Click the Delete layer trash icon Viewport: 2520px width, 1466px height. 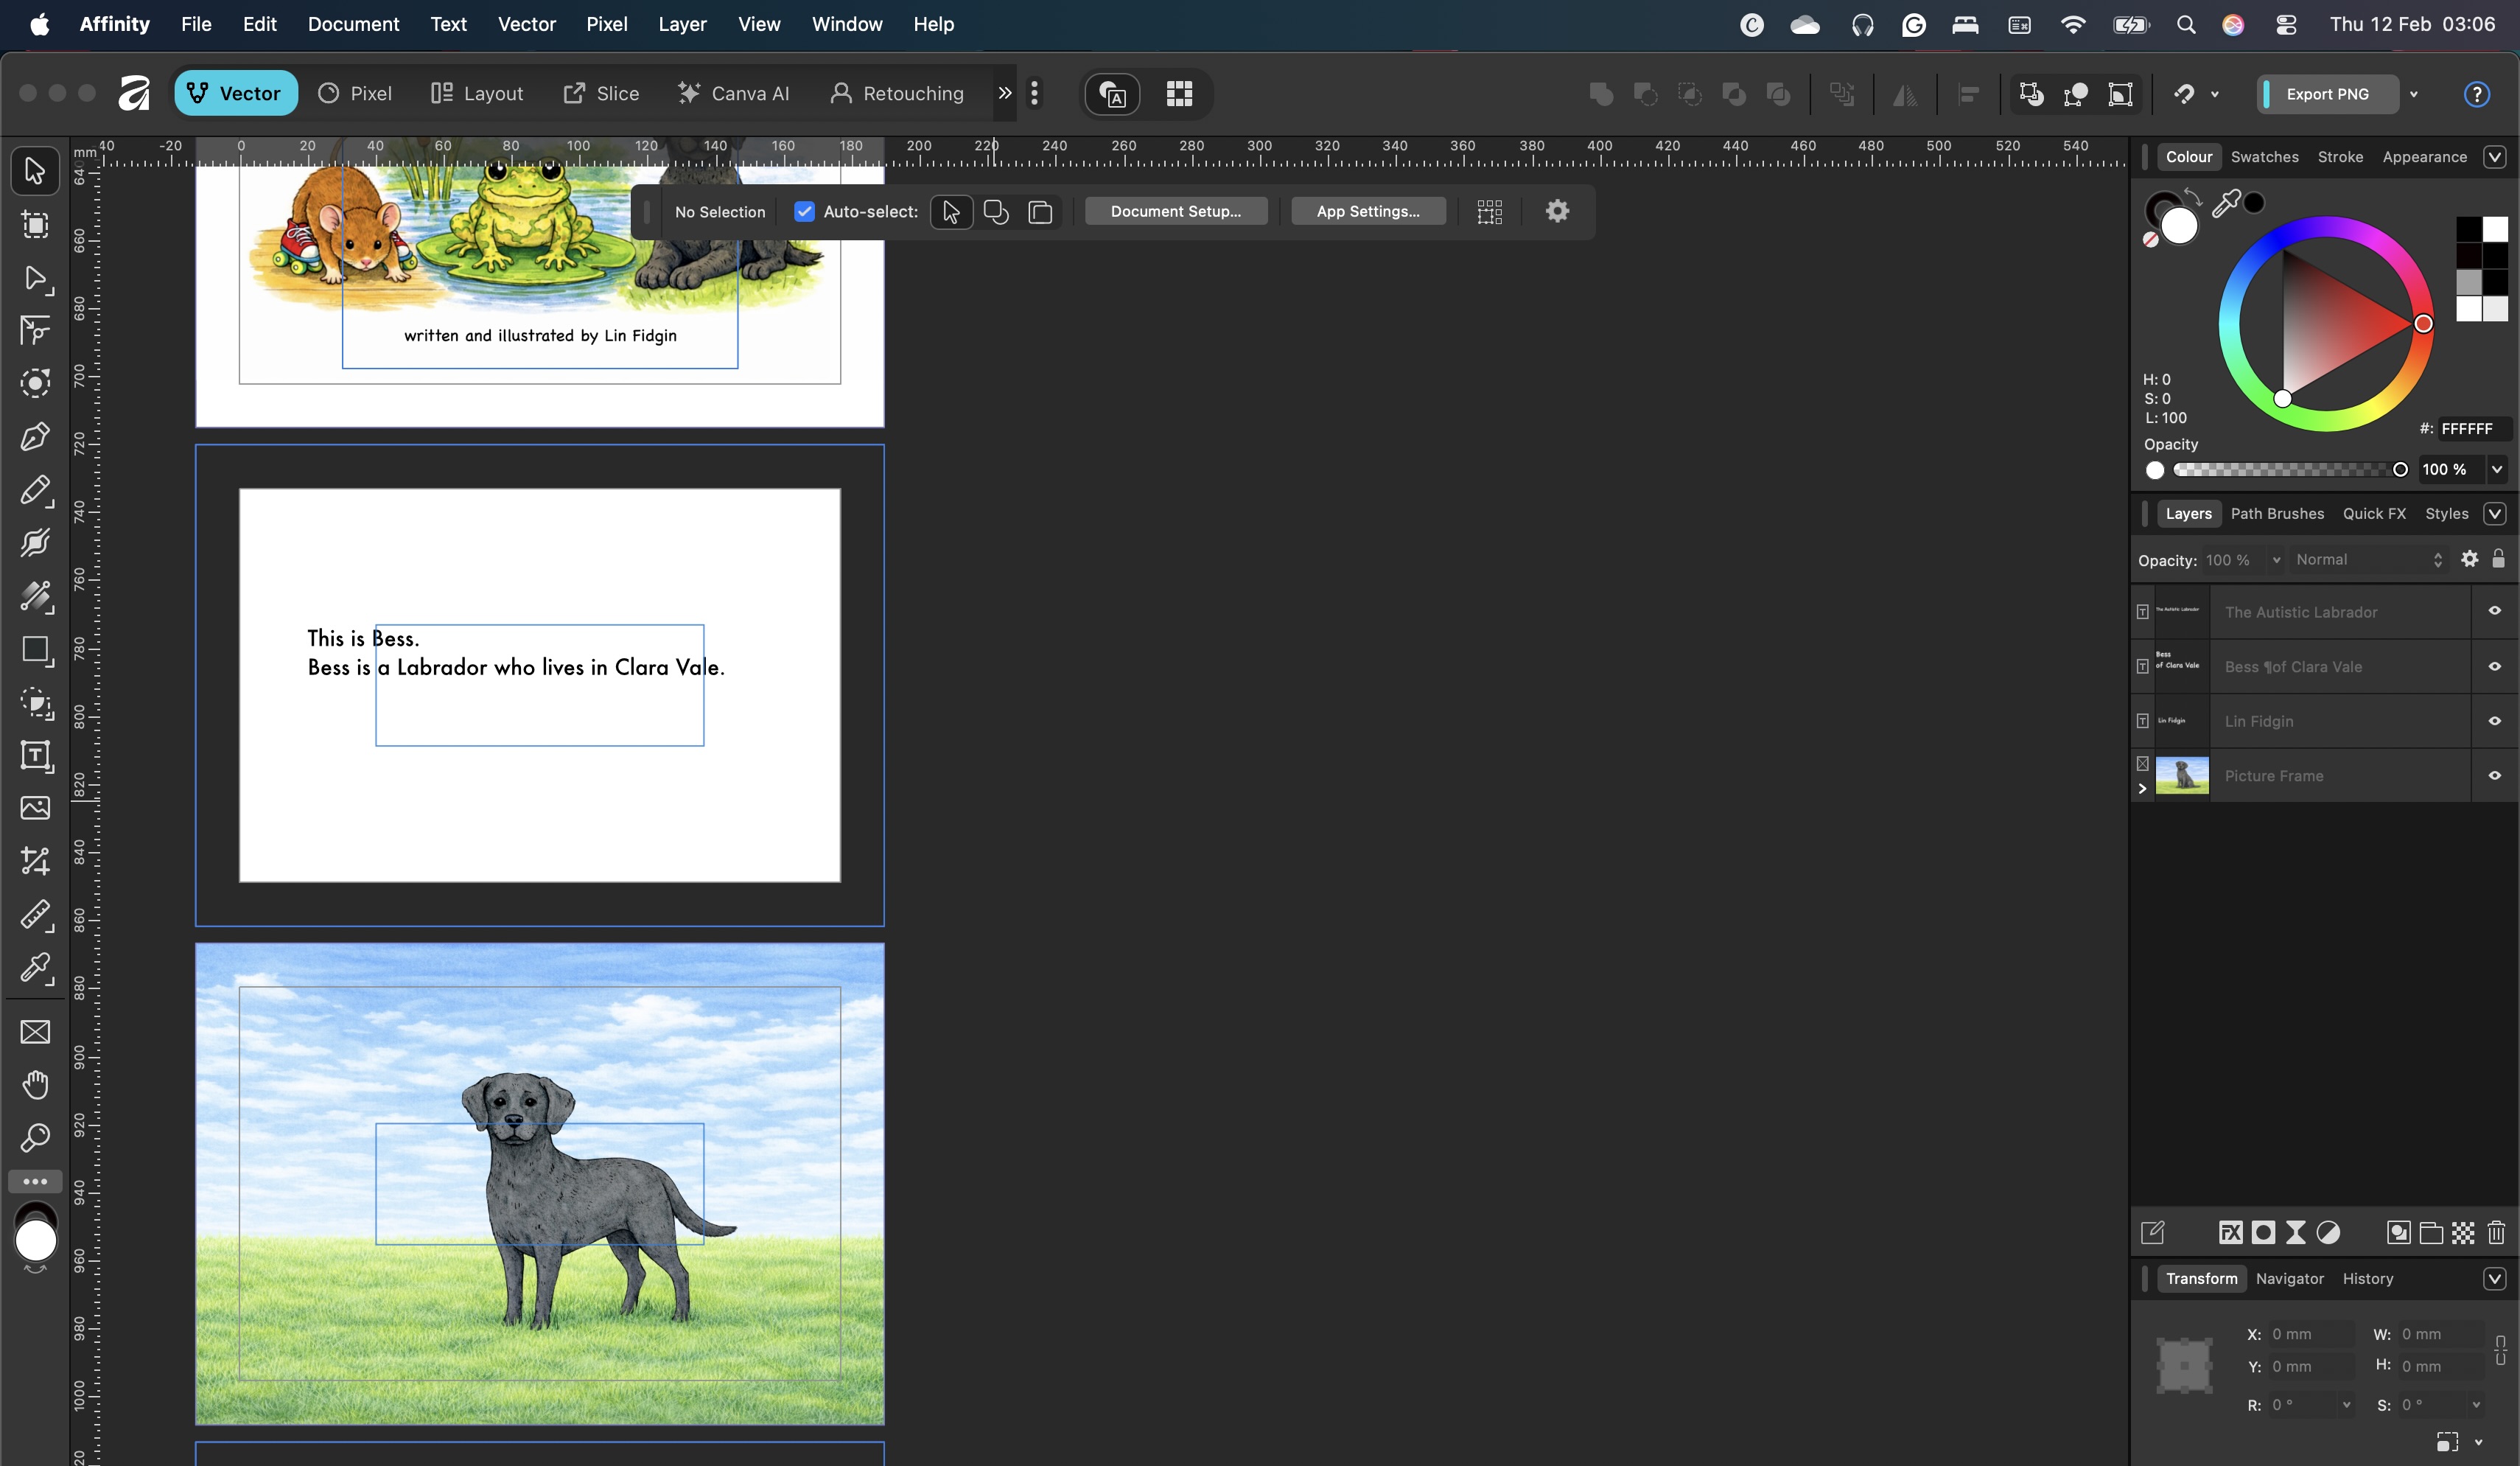[x=2496, y=1232]
